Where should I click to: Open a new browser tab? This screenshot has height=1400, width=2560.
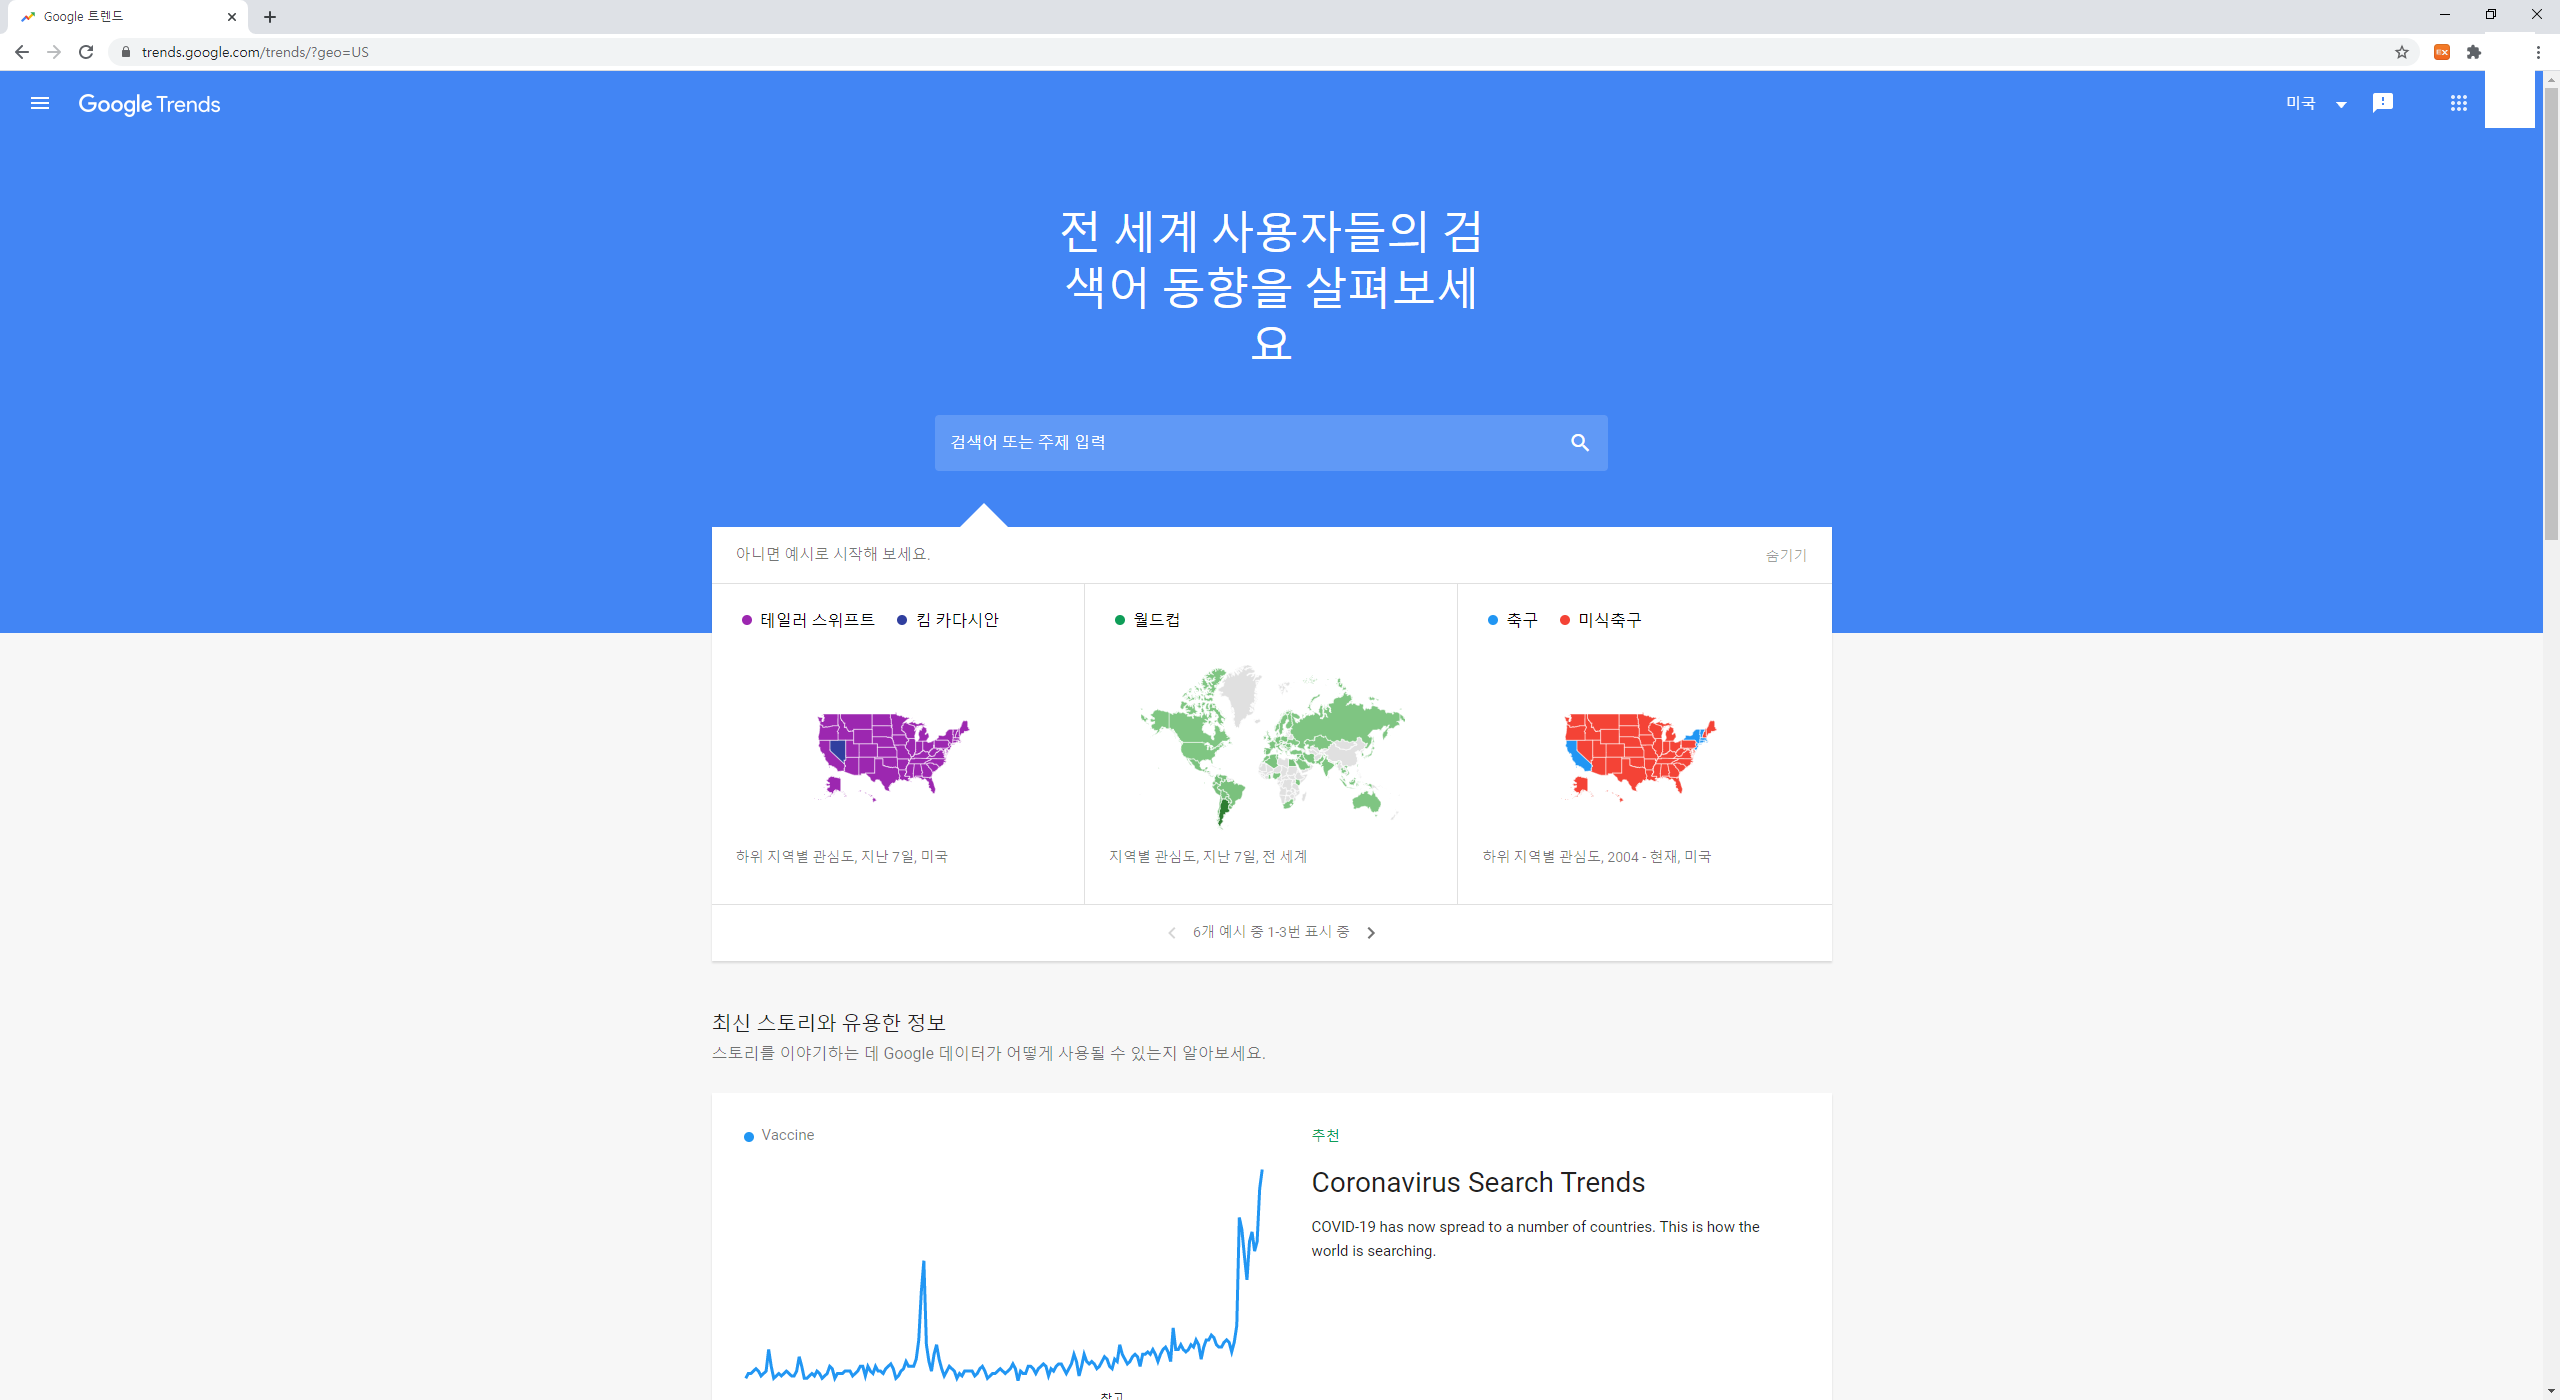(270, 17)
